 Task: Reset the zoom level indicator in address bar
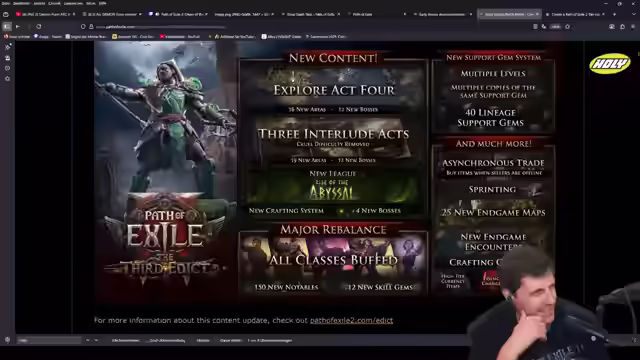556,27
